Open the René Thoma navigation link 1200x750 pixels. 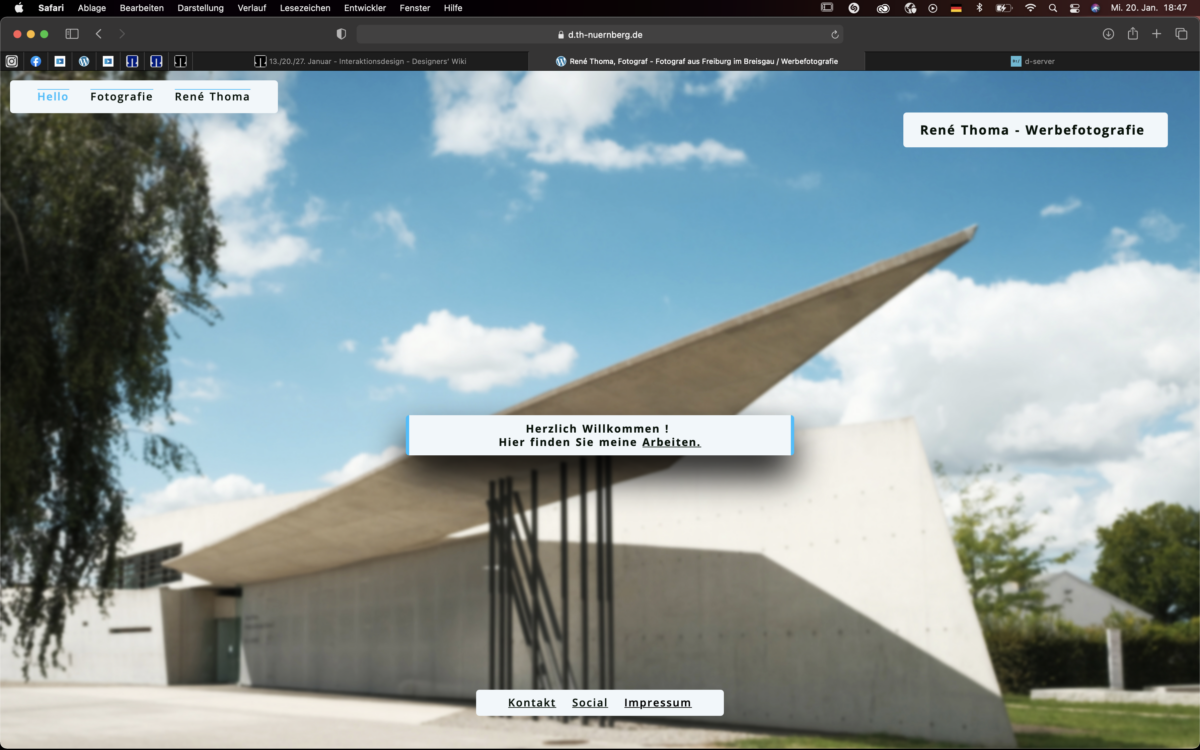click(212, 97)
